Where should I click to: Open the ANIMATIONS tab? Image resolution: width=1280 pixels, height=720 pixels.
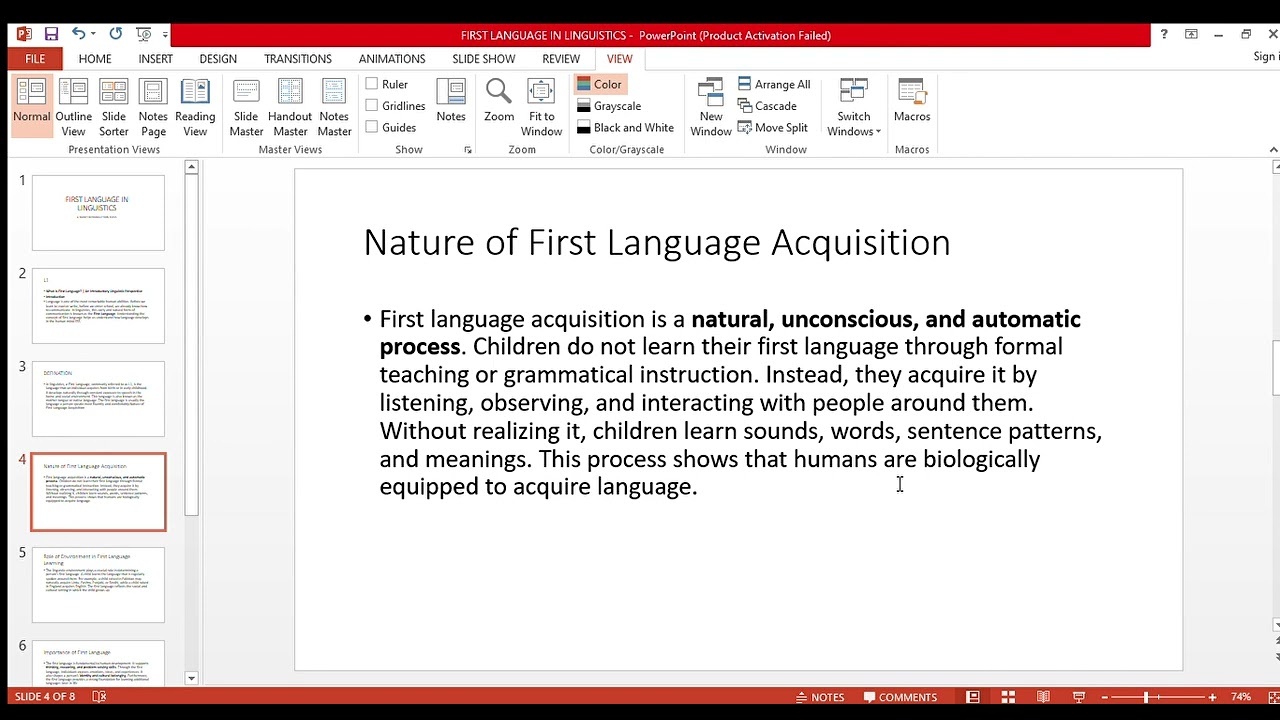pyautogui.click(x=392, y=59)
